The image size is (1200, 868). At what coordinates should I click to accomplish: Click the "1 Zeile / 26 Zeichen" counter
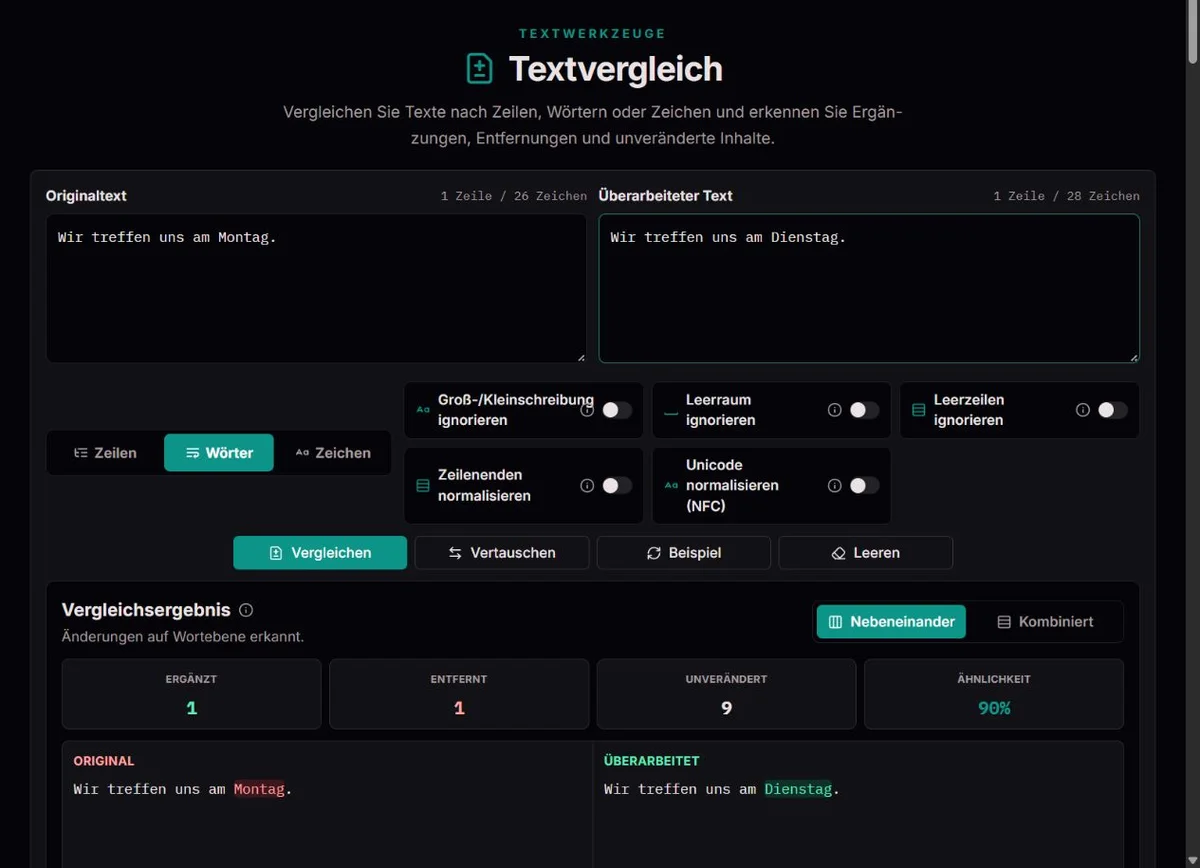[514, 196]
